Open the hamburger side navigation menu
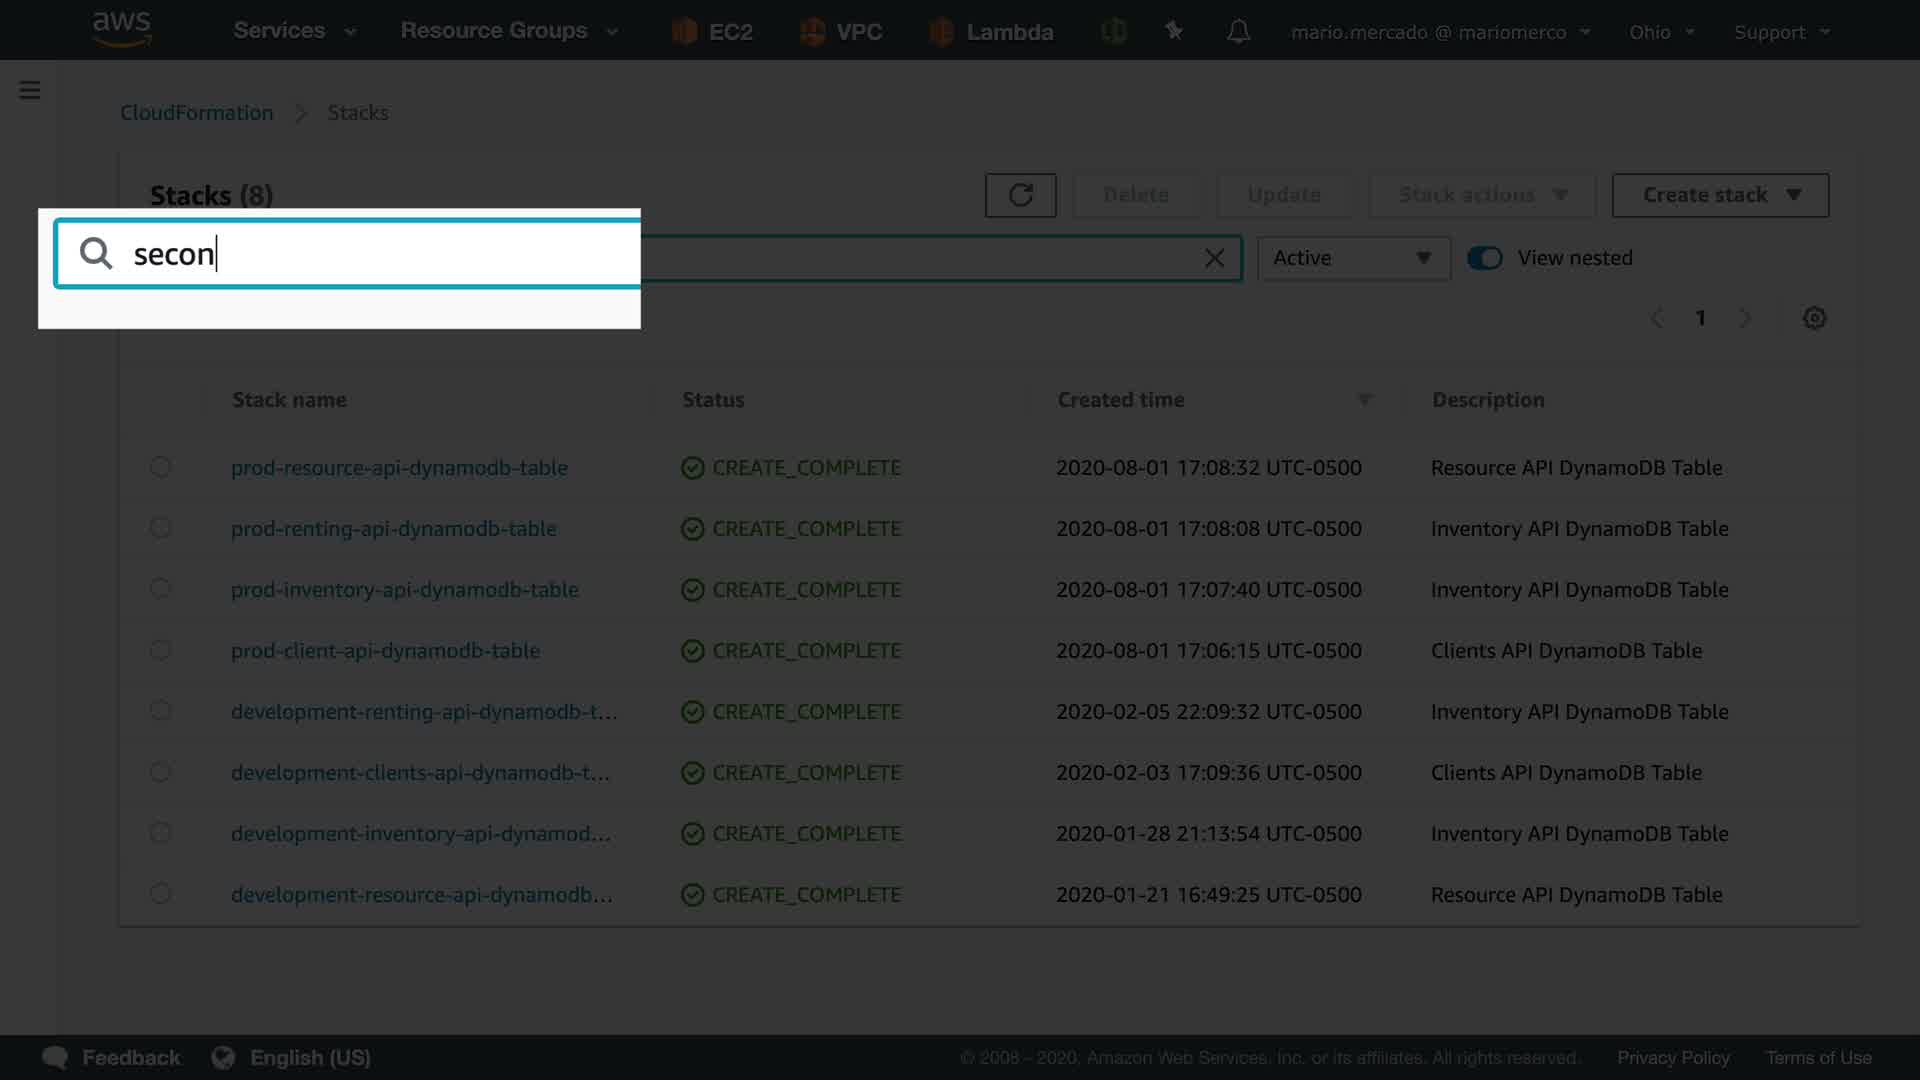1920x1080 pixels. (30, 91)
